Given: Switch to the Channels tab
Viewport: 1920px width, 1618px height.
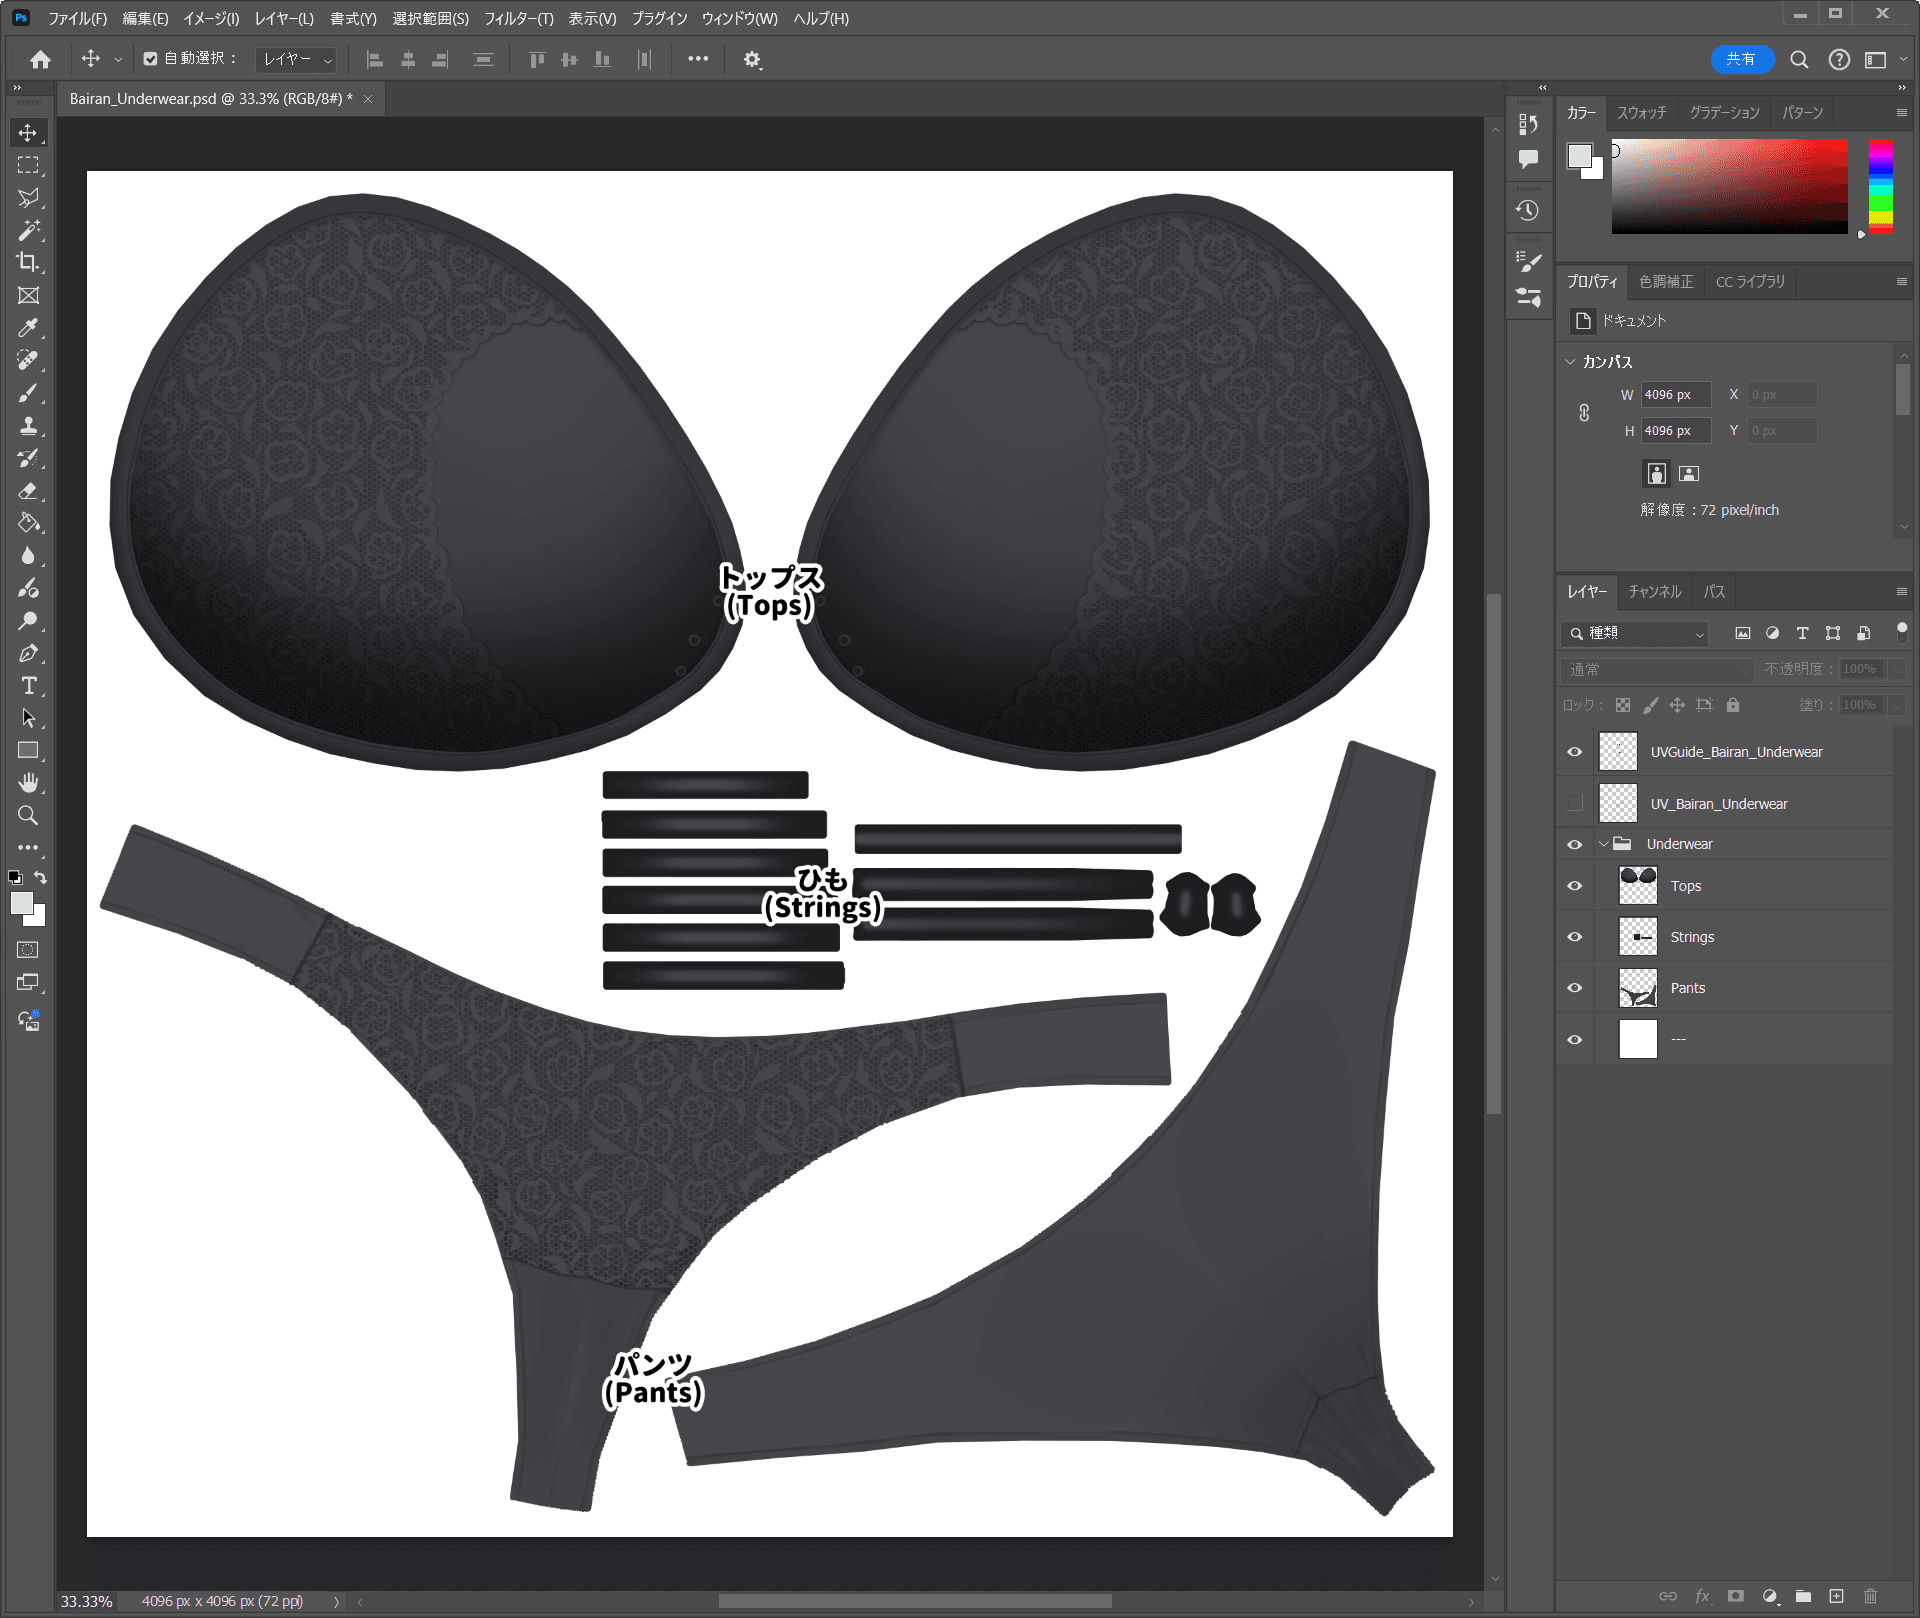Looking at the screenshot, I should coord(1654,592).
